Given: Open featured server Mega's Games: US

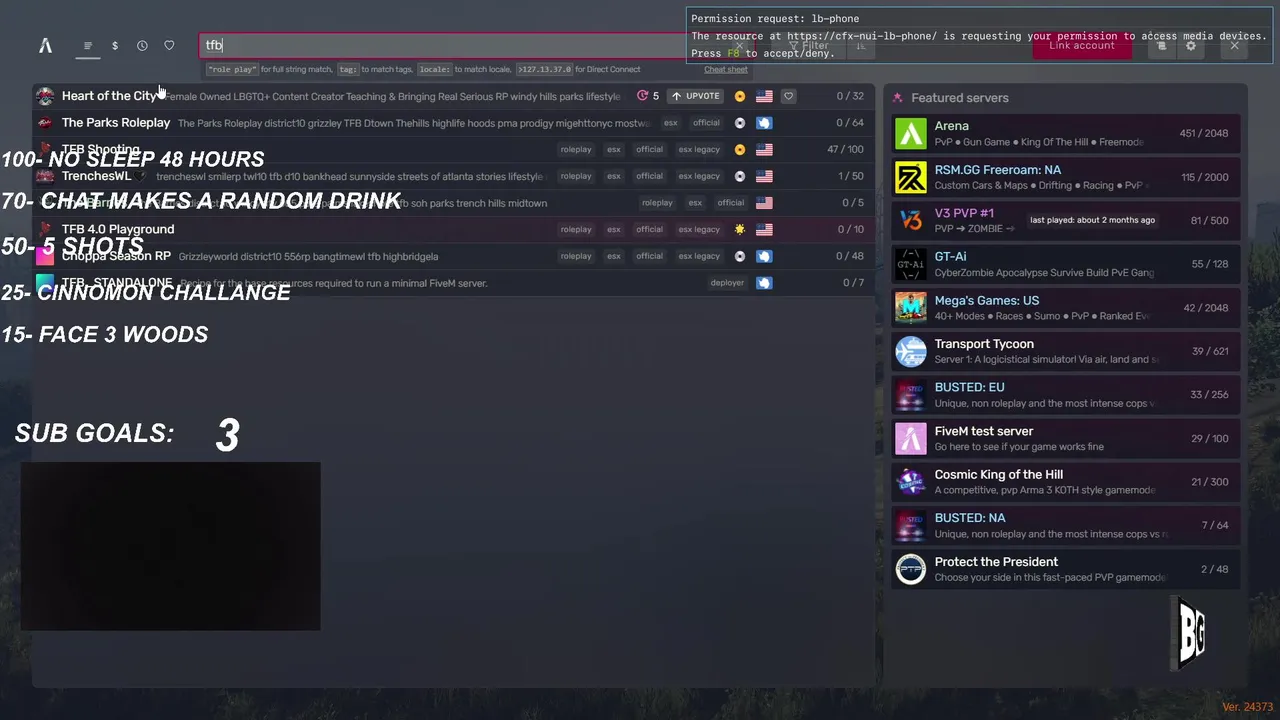Looking at the screenshot, I should coord(1066,308).
